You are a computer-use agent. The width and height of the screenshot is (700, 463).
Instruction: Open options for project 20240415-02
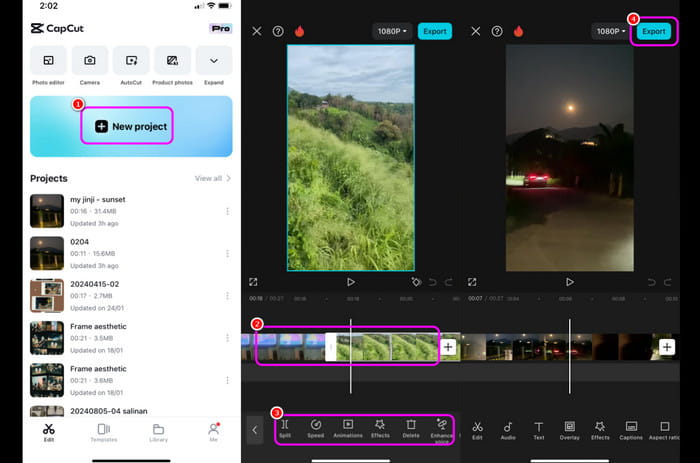[x=228, y=296]
